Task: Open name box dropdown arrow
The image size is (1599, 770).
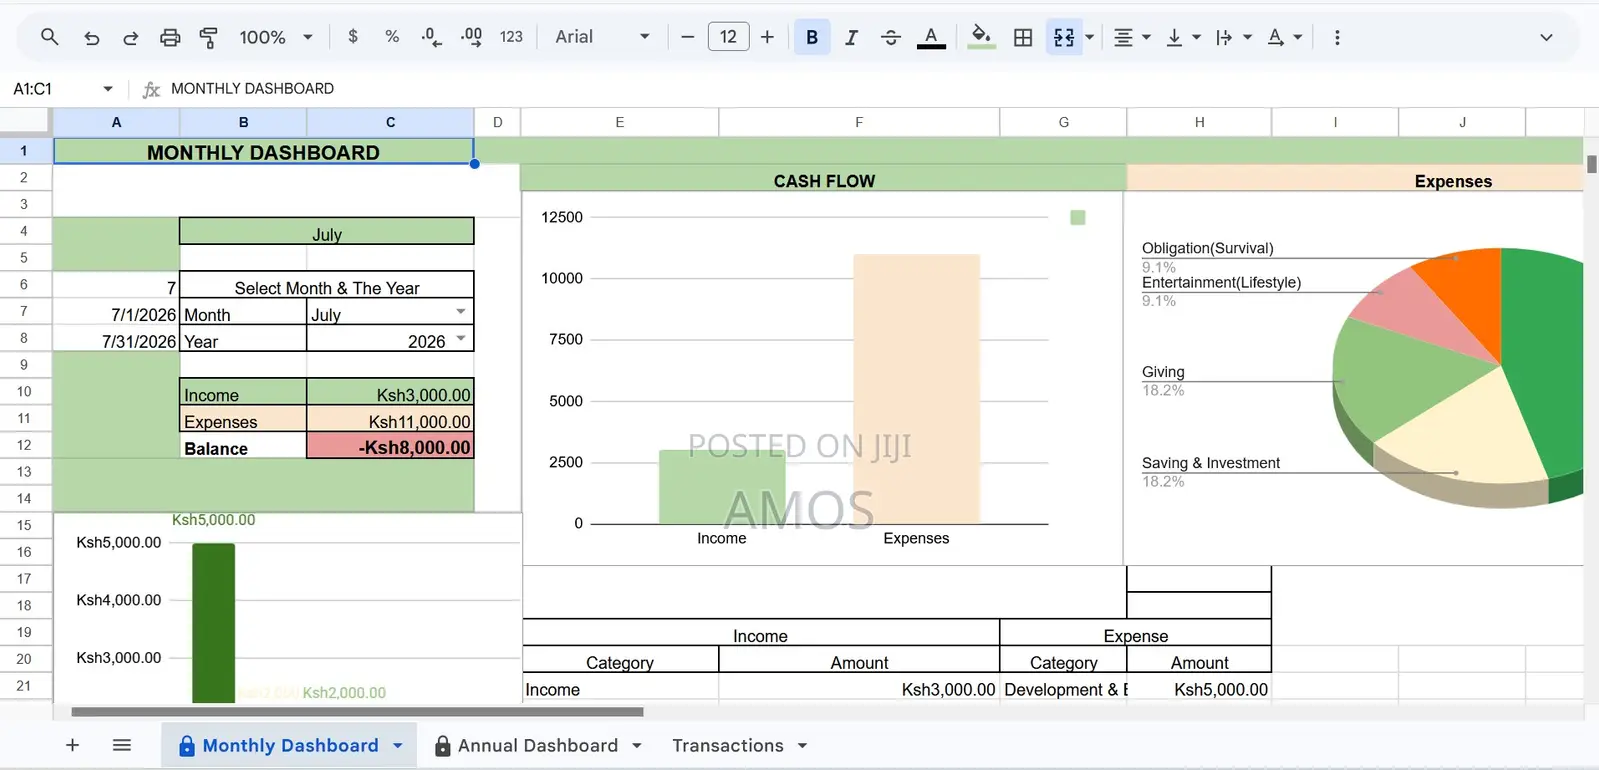Action: [x=108, y=89]
